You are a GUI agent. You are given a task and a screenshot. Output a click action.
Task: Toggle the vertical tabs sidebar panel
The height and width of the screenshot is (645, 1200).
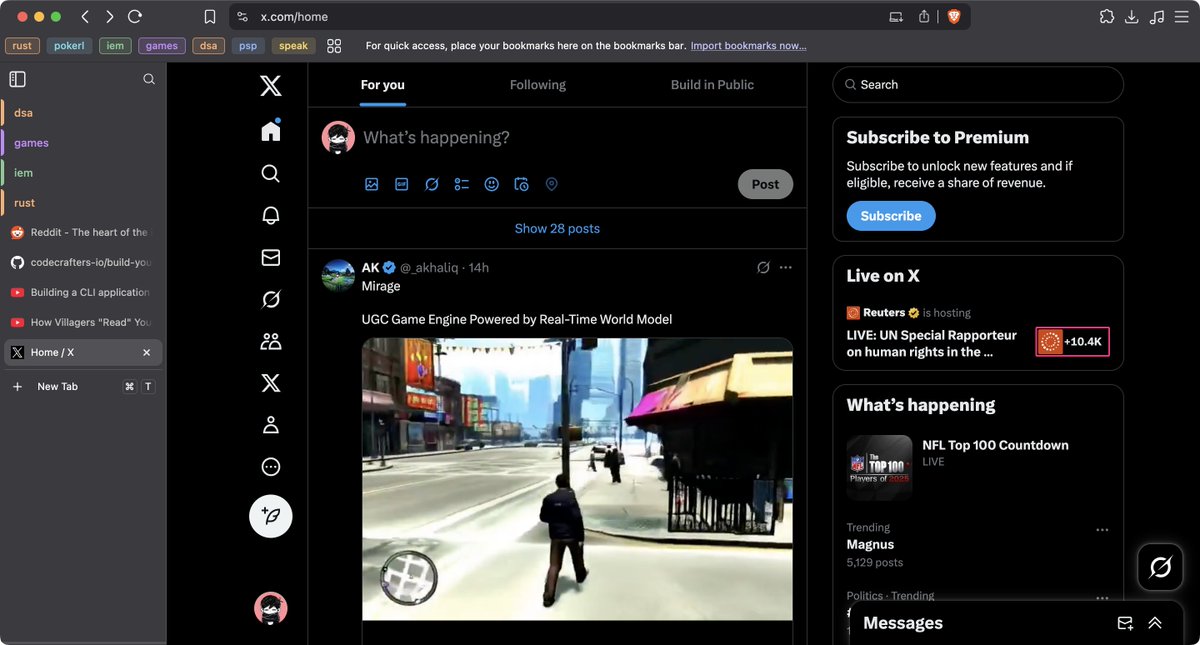[x=17, y=79]
